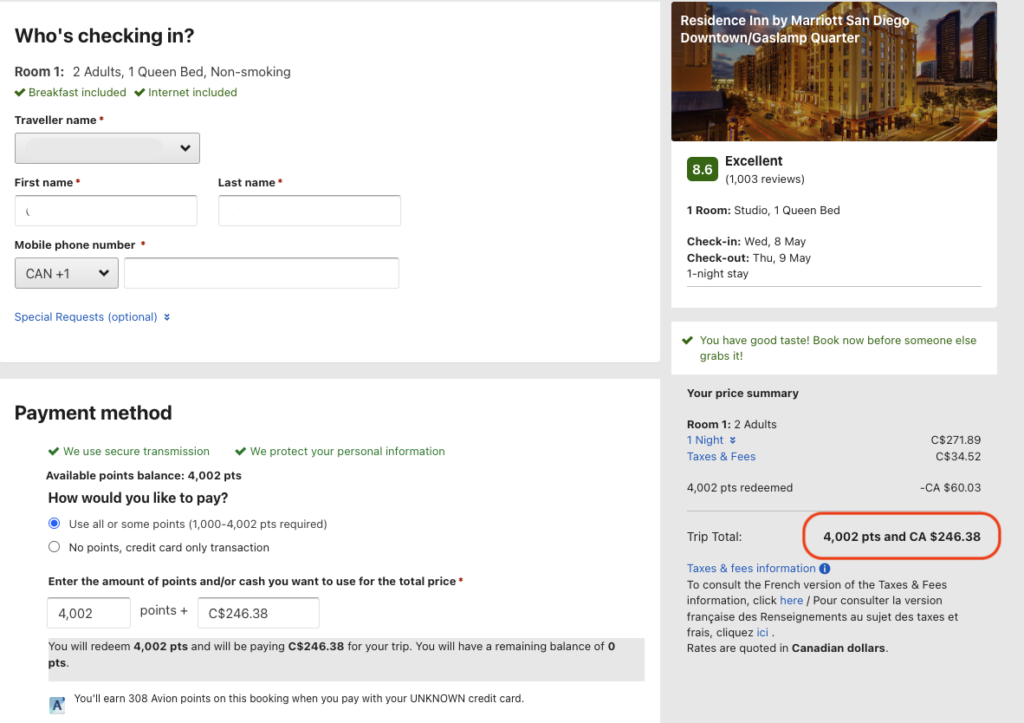Click the Breakfast included checkmark icon
This screenshot has height=723, width=1024.
19,92
